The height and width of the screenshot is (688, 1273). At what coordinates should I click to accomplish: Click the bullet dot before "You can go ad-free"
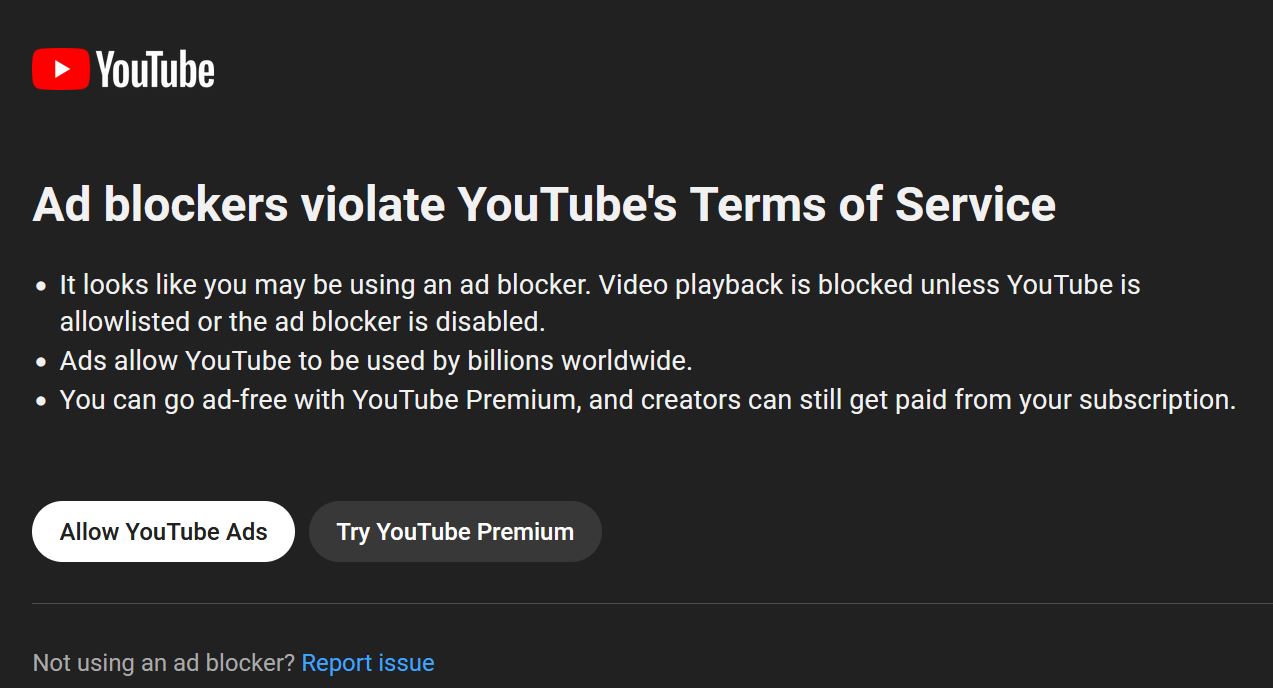click(41, 401)
